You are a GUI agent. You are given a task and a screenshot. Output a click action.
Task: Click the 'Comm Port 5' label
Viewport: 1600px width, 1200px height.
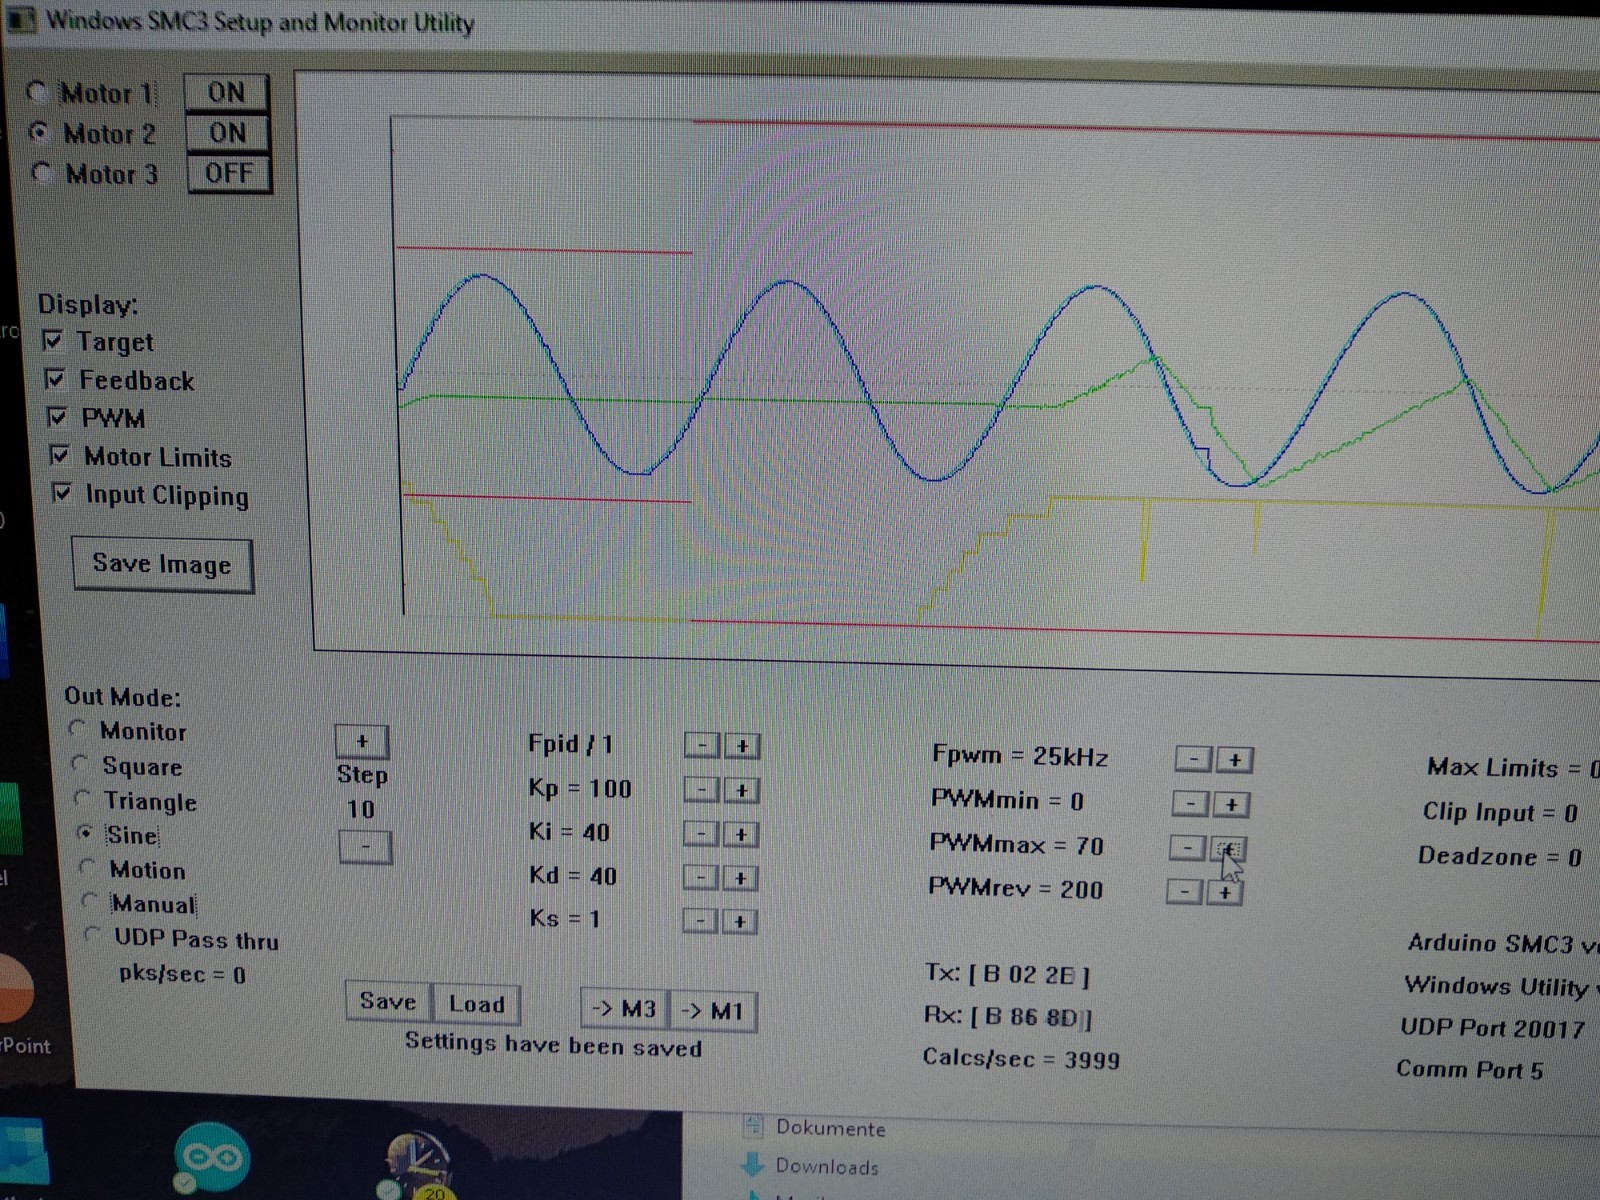coord(1469,1069)
